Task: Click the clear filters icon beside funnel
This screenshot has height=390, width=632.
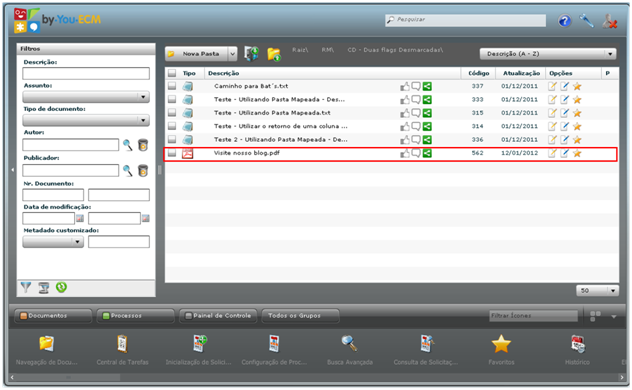Action: point(44,288)
